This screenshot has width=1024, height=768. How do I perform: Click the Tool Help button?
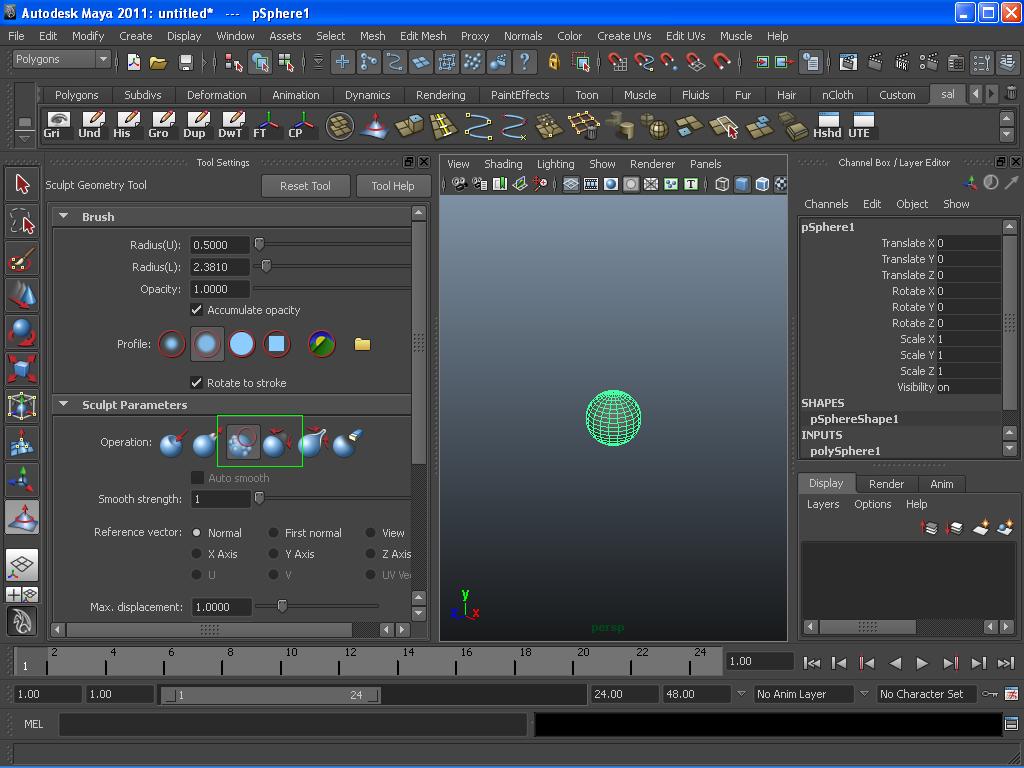point(392,186)
